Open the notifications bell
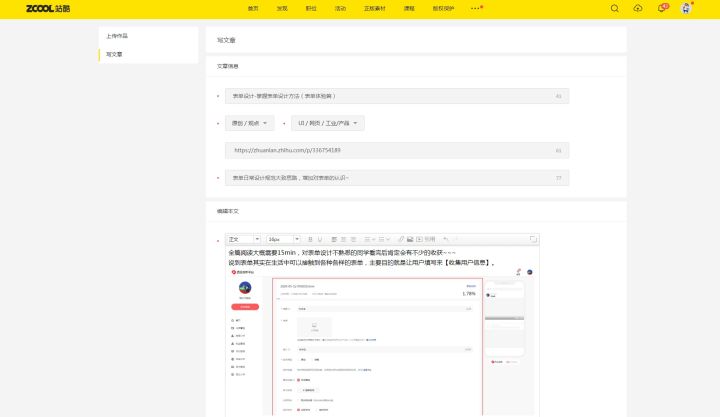 coord(661,8)
